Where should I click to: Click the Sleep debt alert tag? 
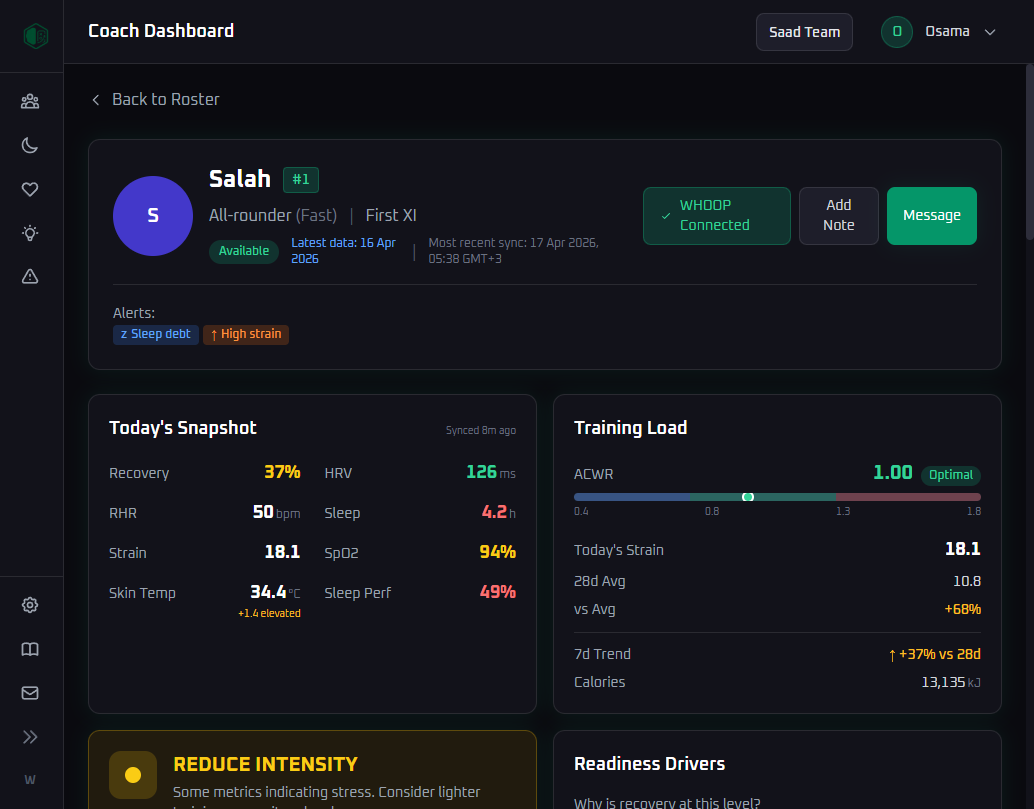tap(156, 334)
